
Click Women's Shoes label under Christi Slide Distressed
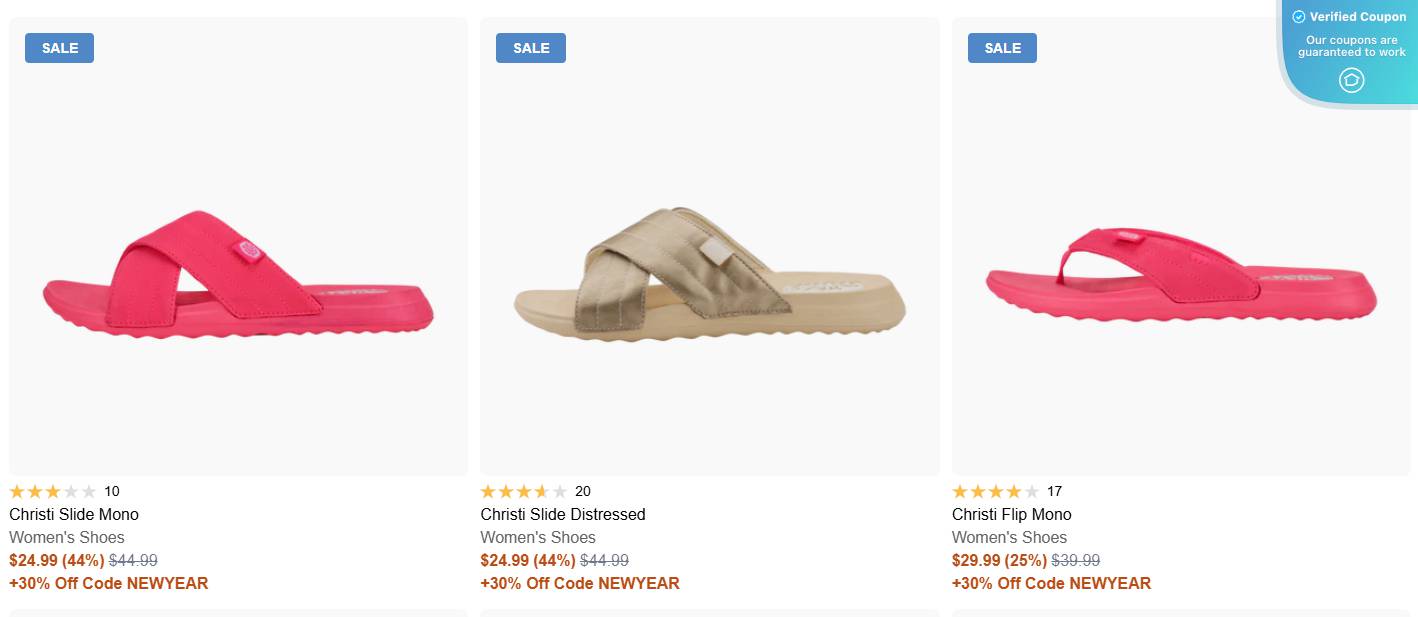(537, 537)
